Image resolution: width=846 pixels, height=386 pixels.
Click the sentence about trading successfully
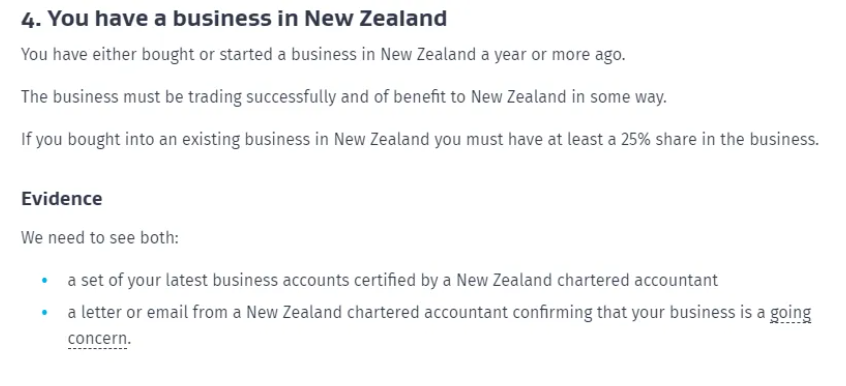[344, 97]
